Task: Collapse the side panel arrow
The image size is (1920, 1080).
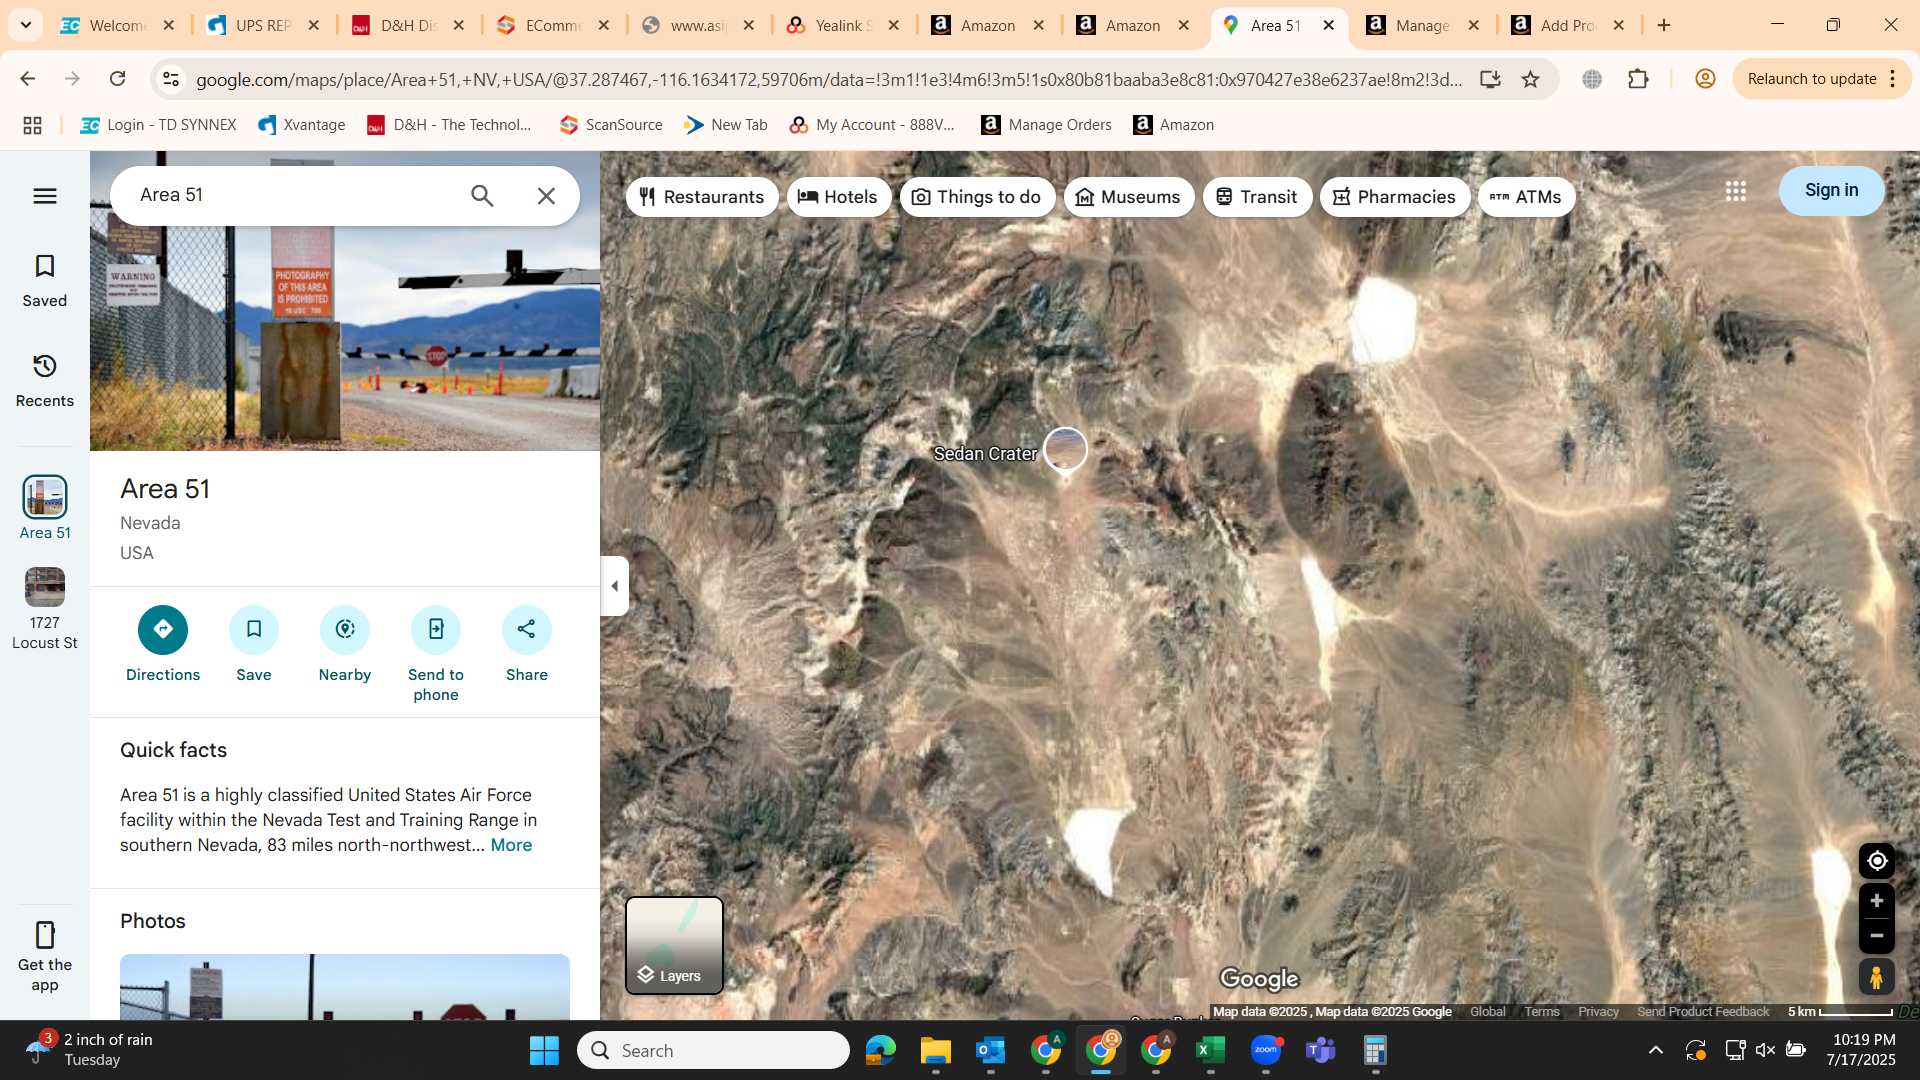Action: [614, 586]
